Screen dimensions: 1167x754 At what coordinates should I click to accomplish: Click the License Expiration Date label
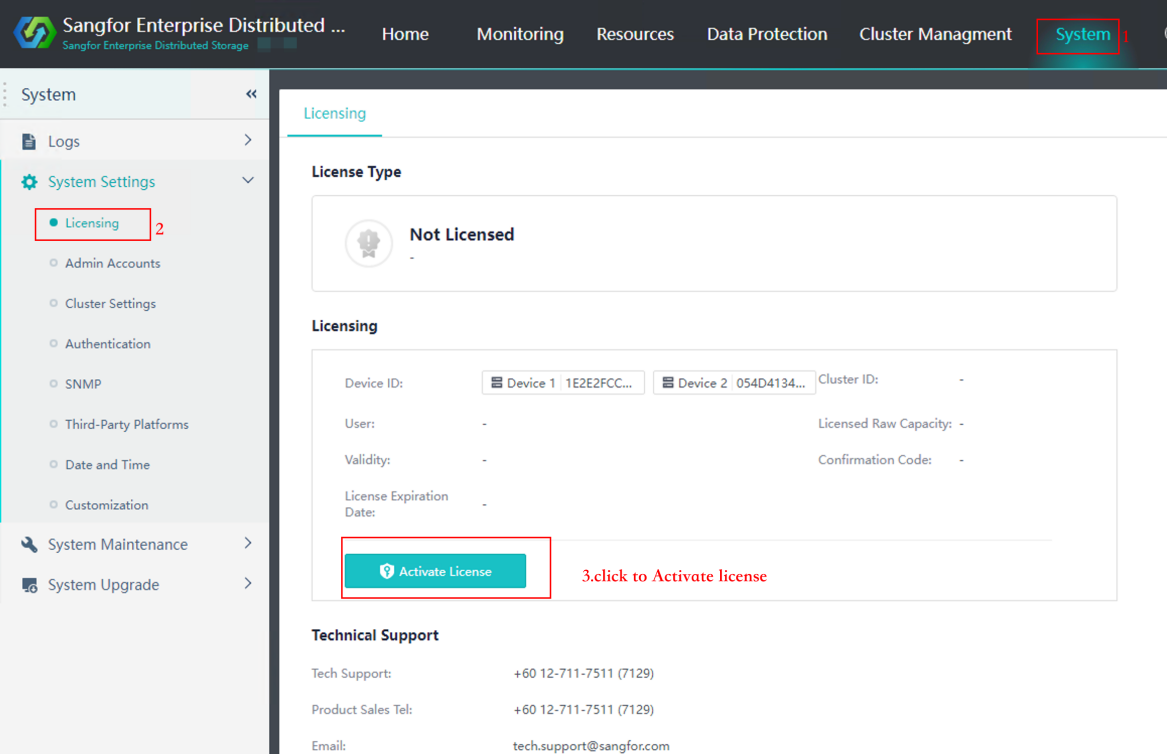pyautogui.click(x=396, y=504)
